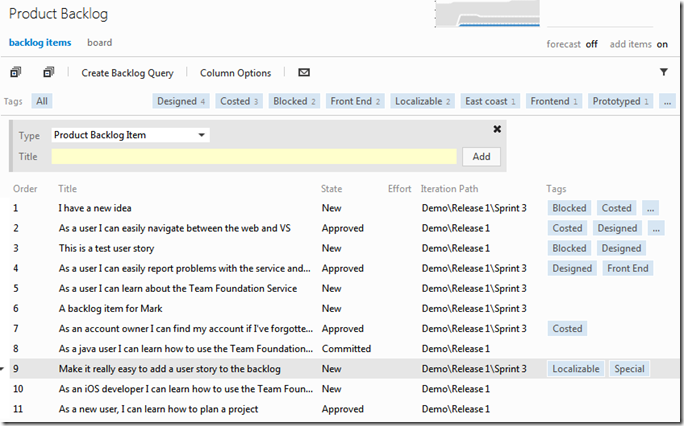Click Costed tag on row 7

pos(567,328)
